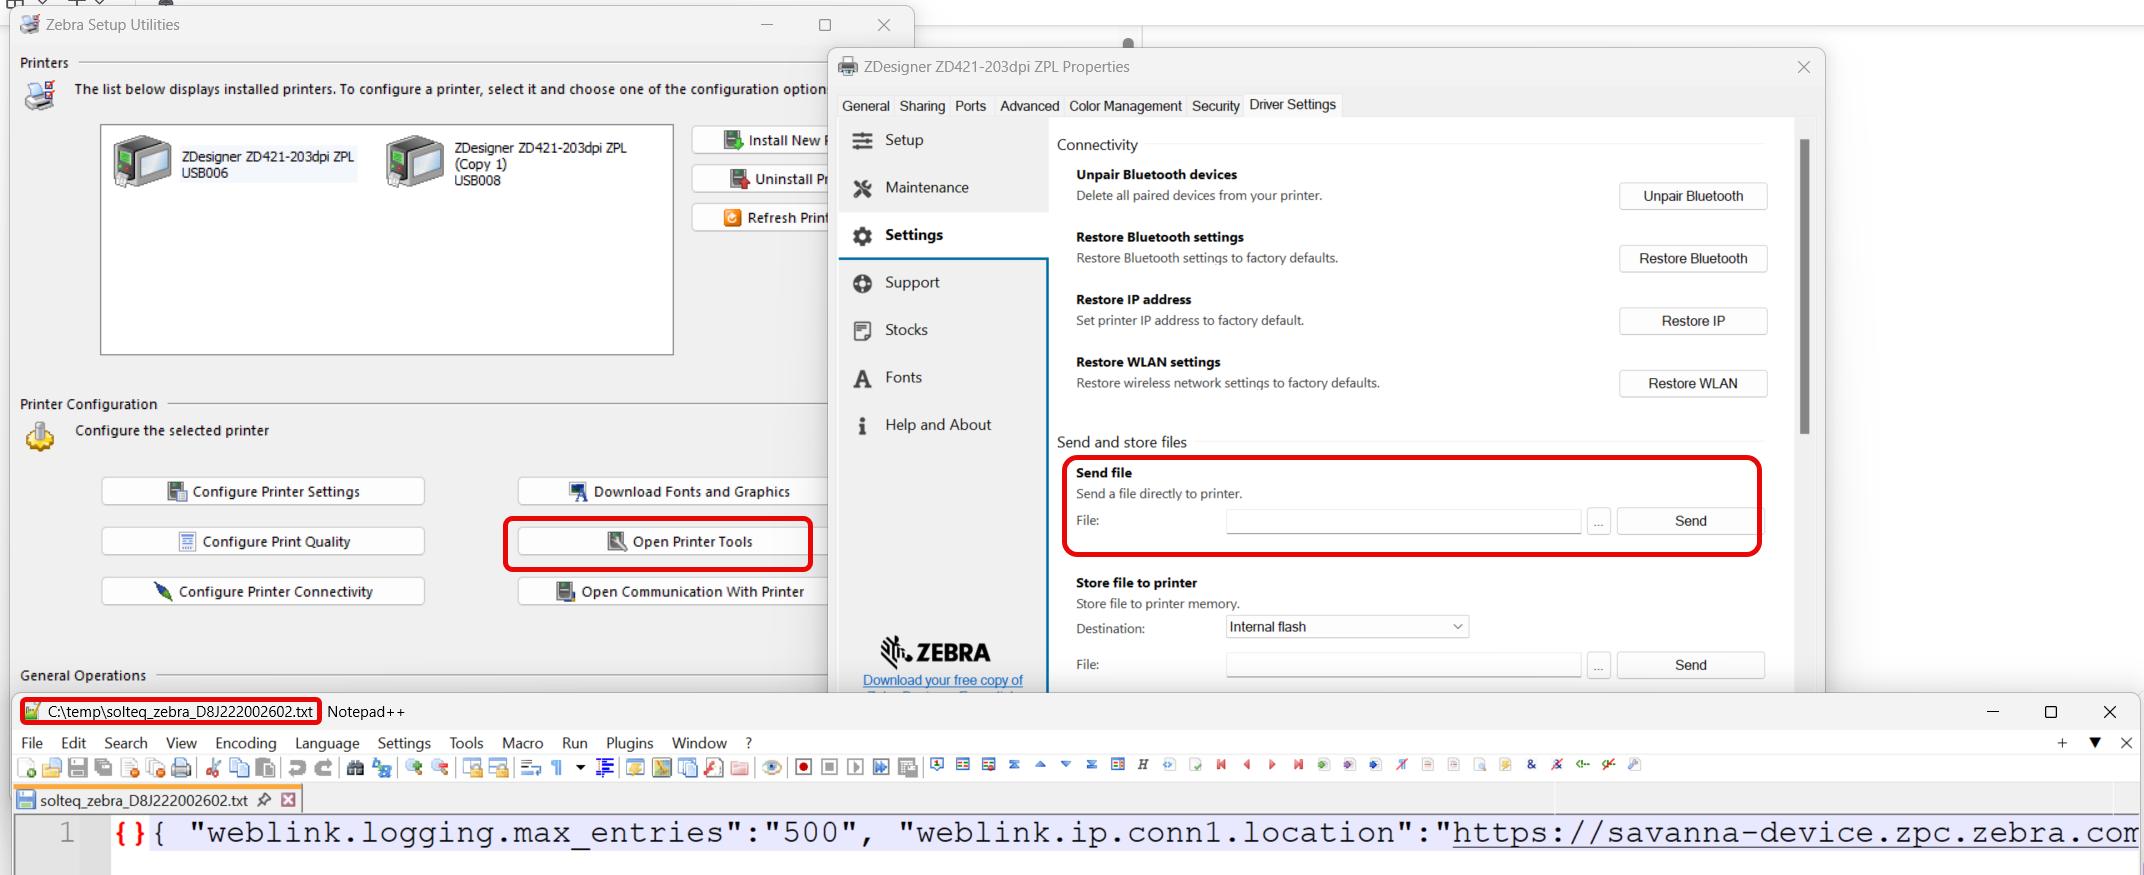Click the Save icon in Notepad++ toolbar
The height and width of the screenshot is (875, 2144).
pyautogui.click(x=77, y=768)
